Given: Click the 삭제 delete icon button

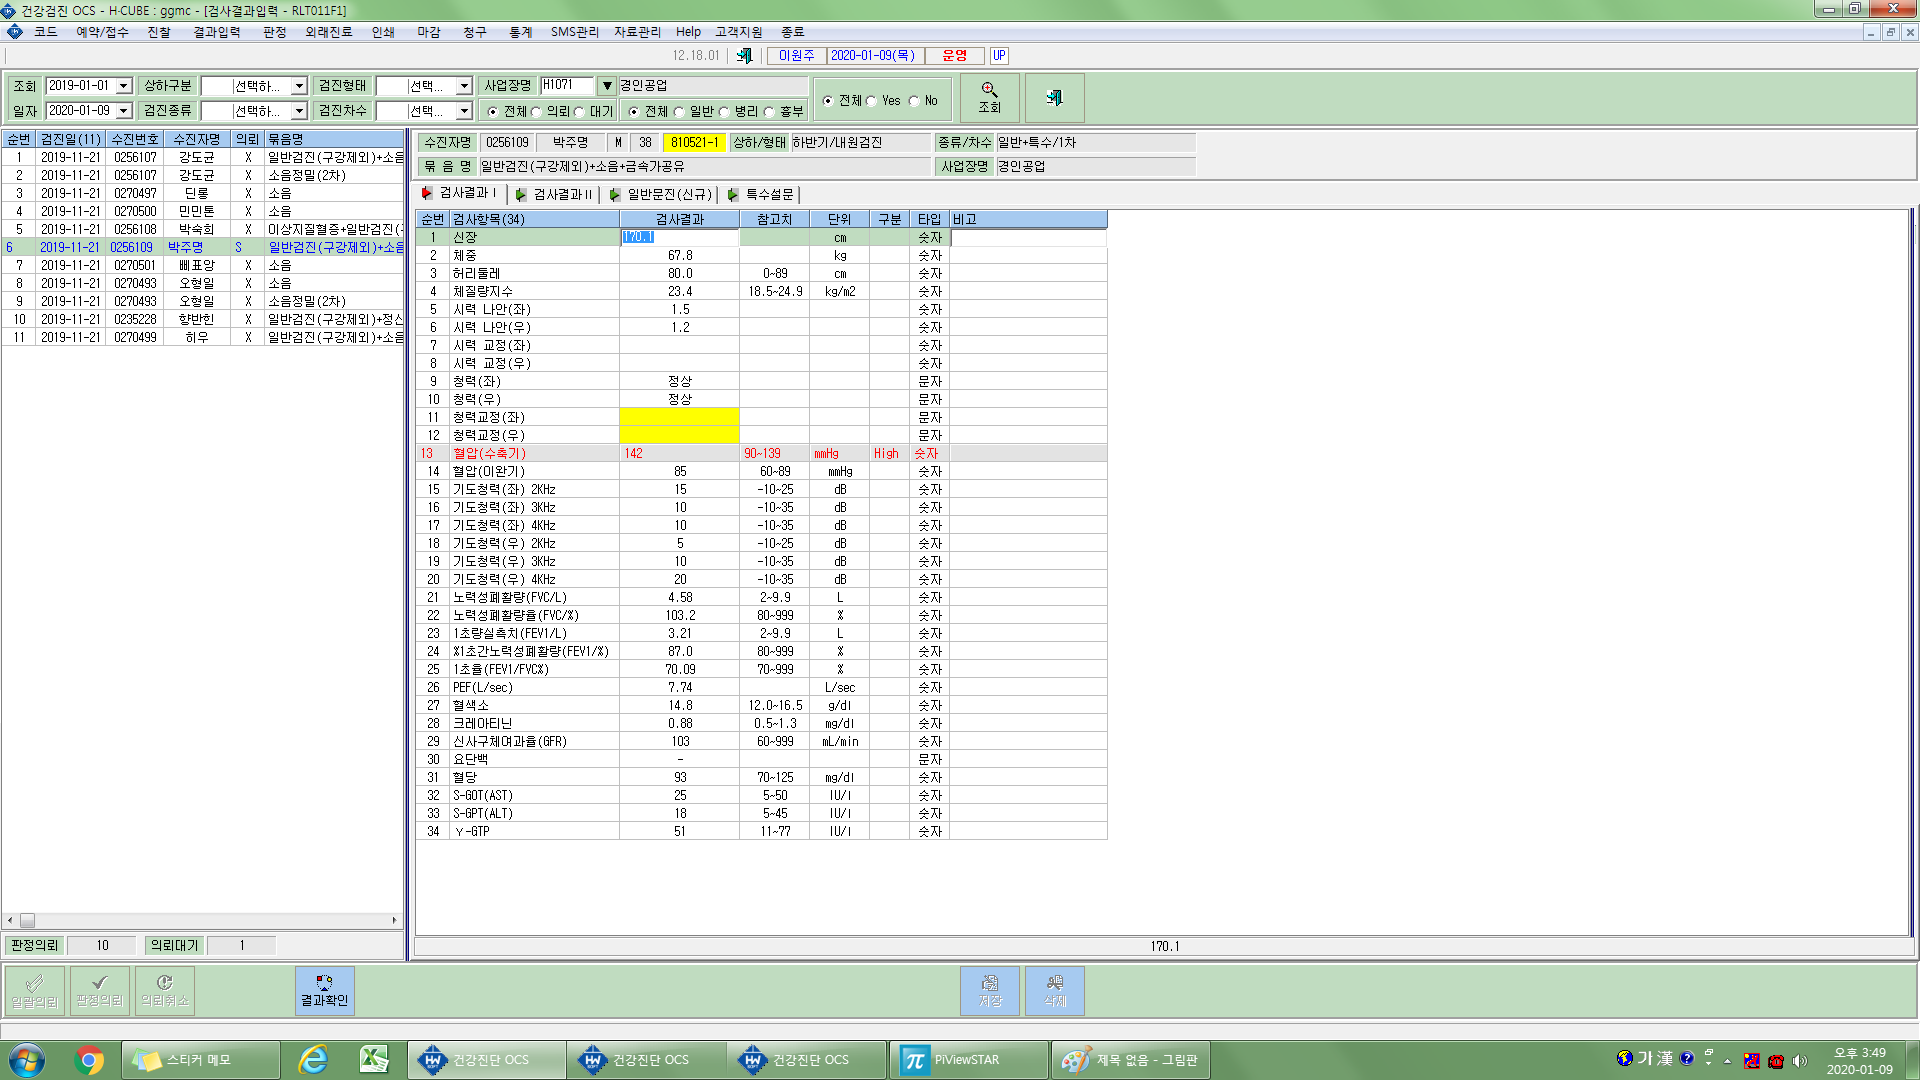Looking at the screenshot, I should click(x=1055, y=990).
